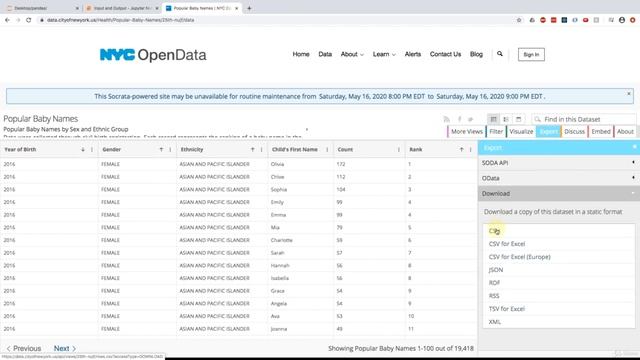Open the Count column options menu
The height and width of the screenshot is (360, 640).
pyautogui.click(x=399, y=149)
